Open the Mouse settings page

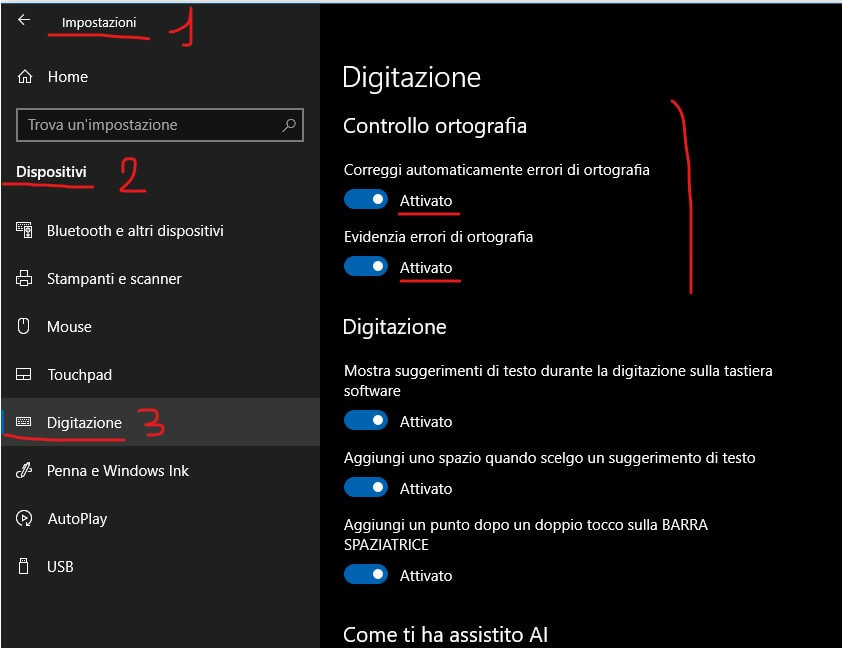tap(69, 327)
